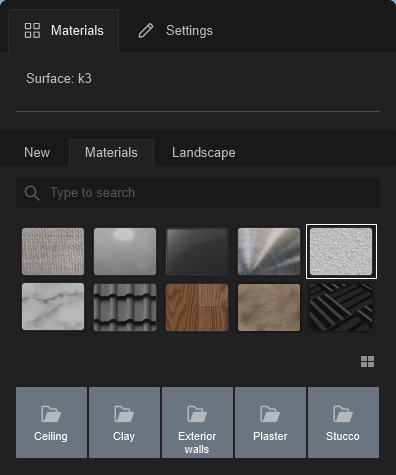Apply the wood parquet material
This screenshot has height=475, width=396.
197,307
